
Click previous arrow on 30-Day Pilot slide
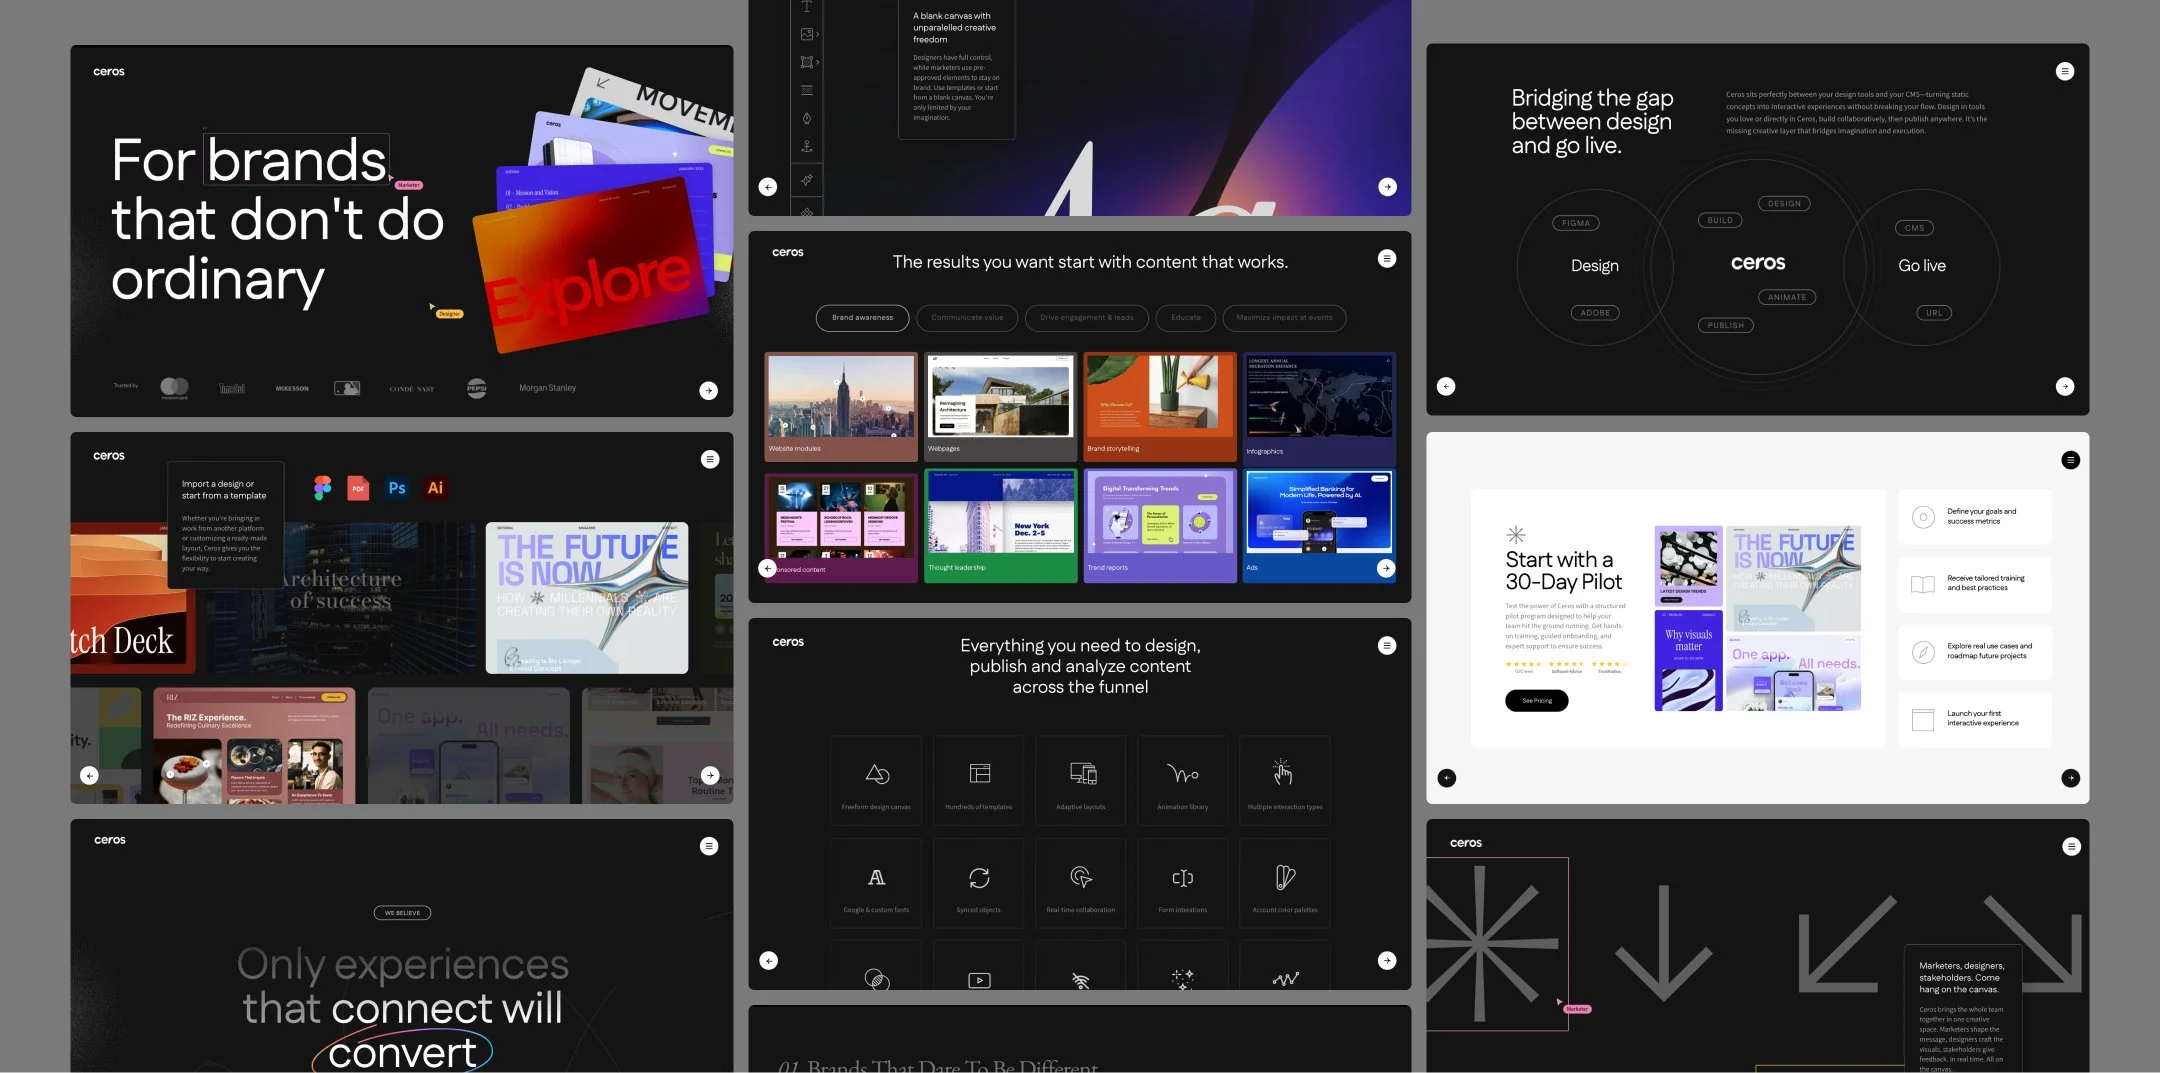coord(1447,778)
